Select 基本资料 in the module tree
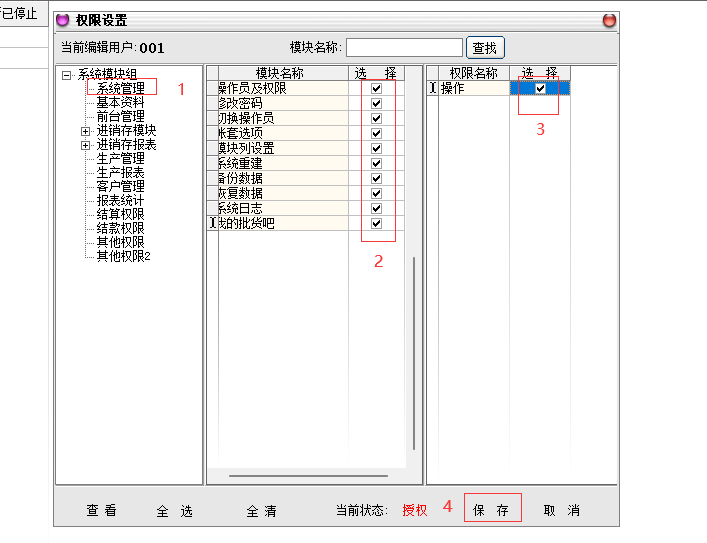707x543 pixels. [x=121, y=102]
